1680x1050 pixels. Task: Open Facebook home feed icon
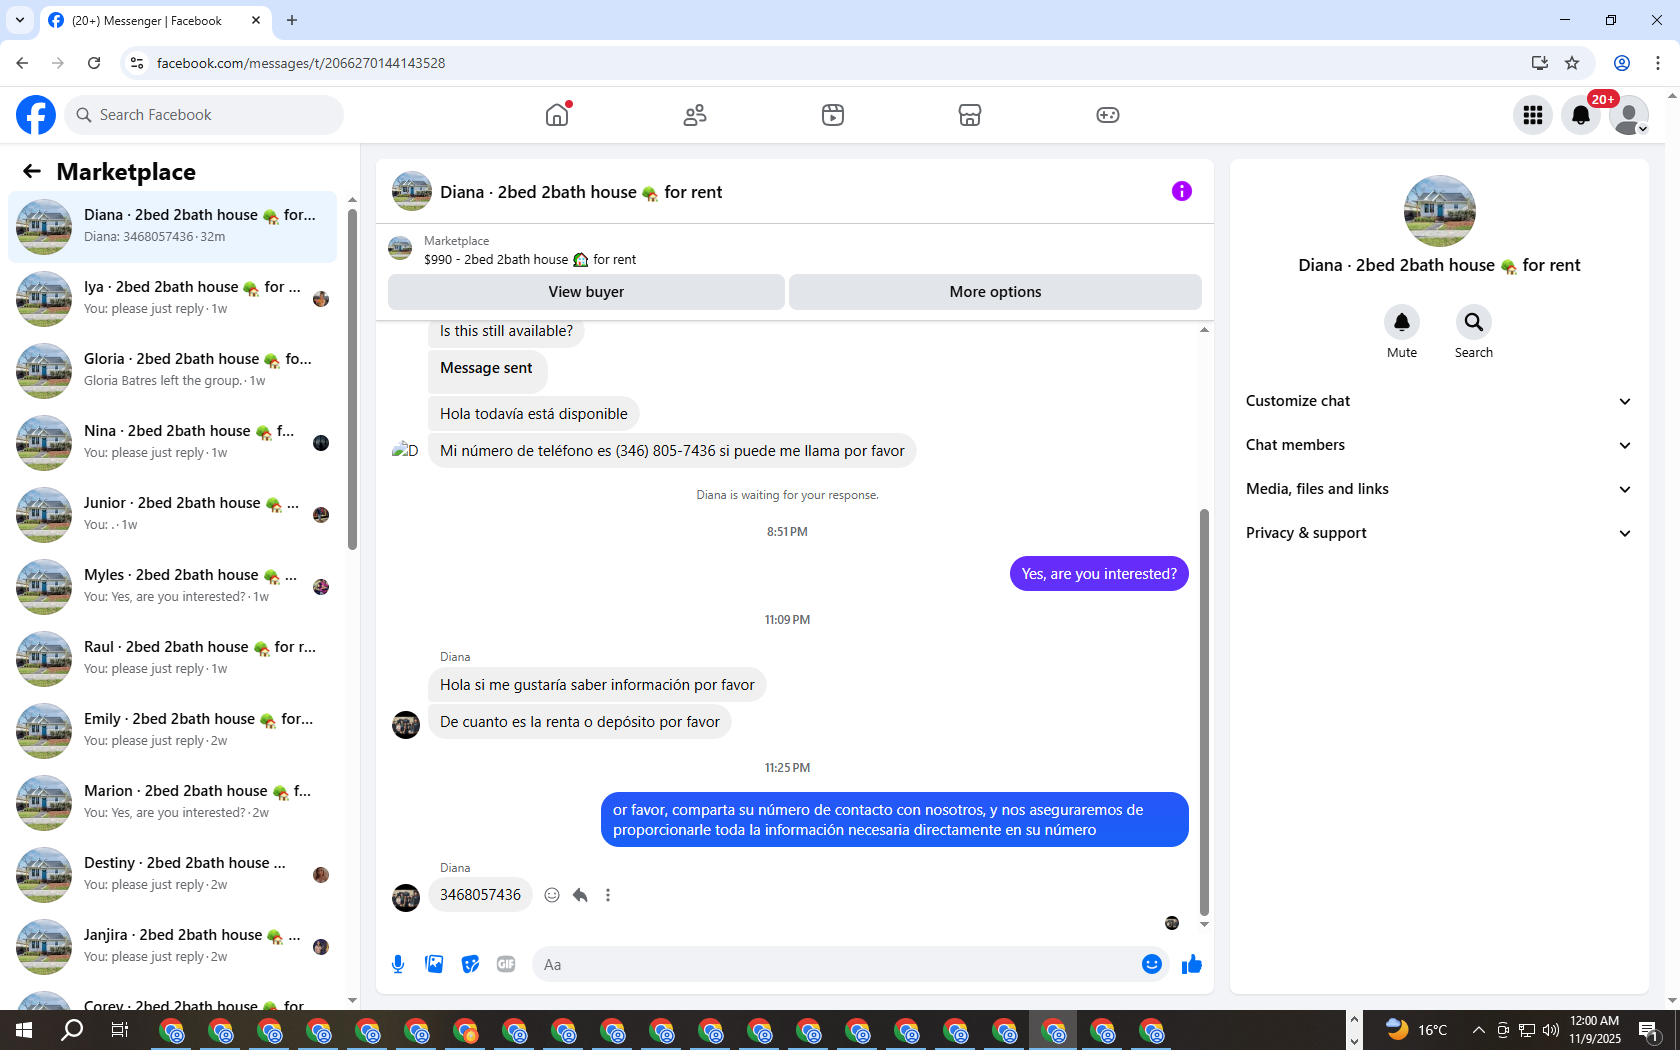(557, 115)
